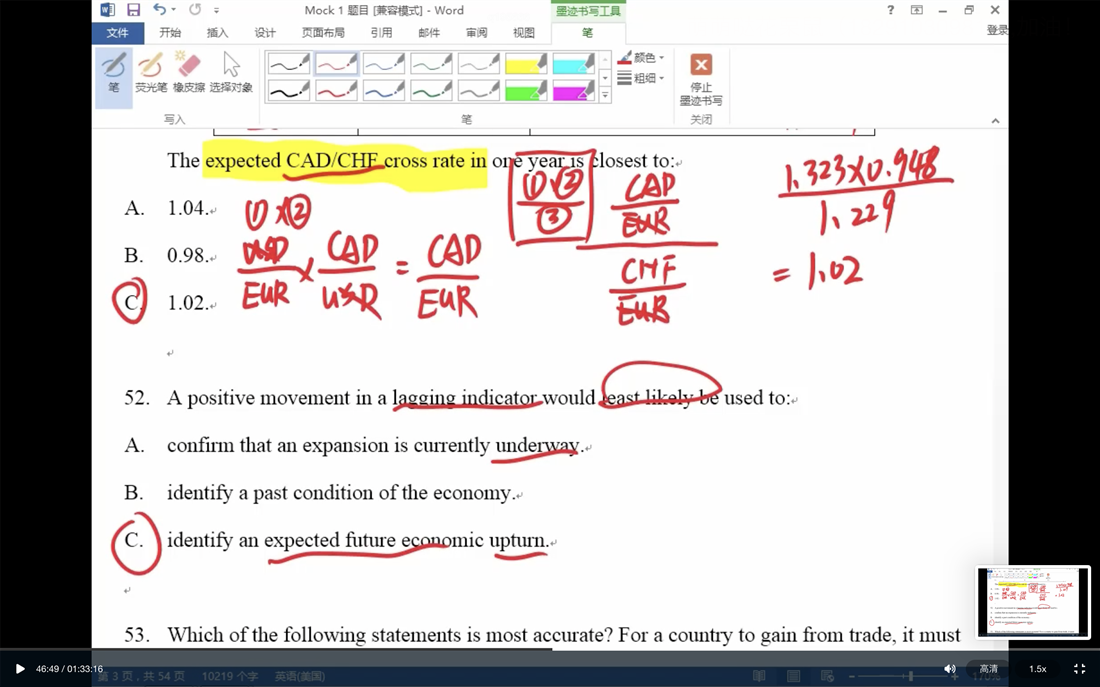Click the Word zoom in plus button
The height and width of the screenshot is (687, 1100).
pos(955,676)
